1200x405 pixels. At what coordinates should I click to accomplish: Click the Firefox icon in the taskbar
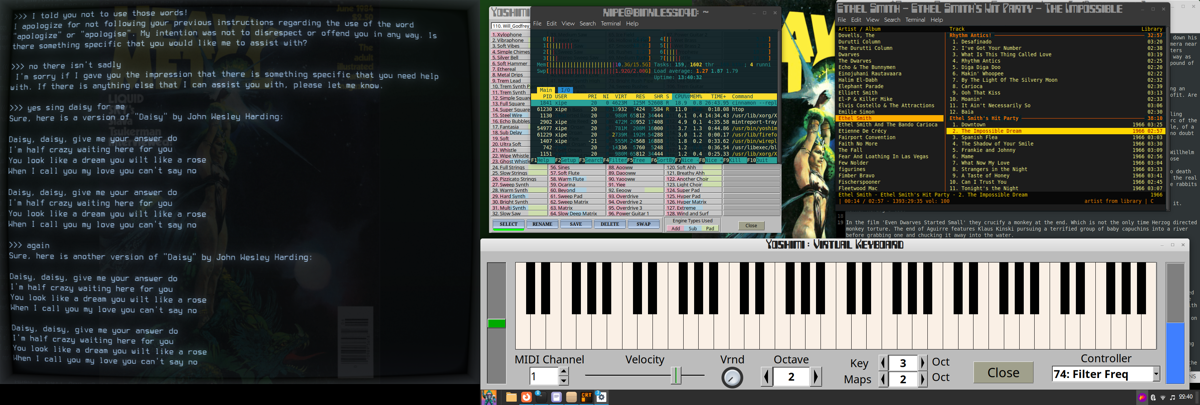point(526,397)
